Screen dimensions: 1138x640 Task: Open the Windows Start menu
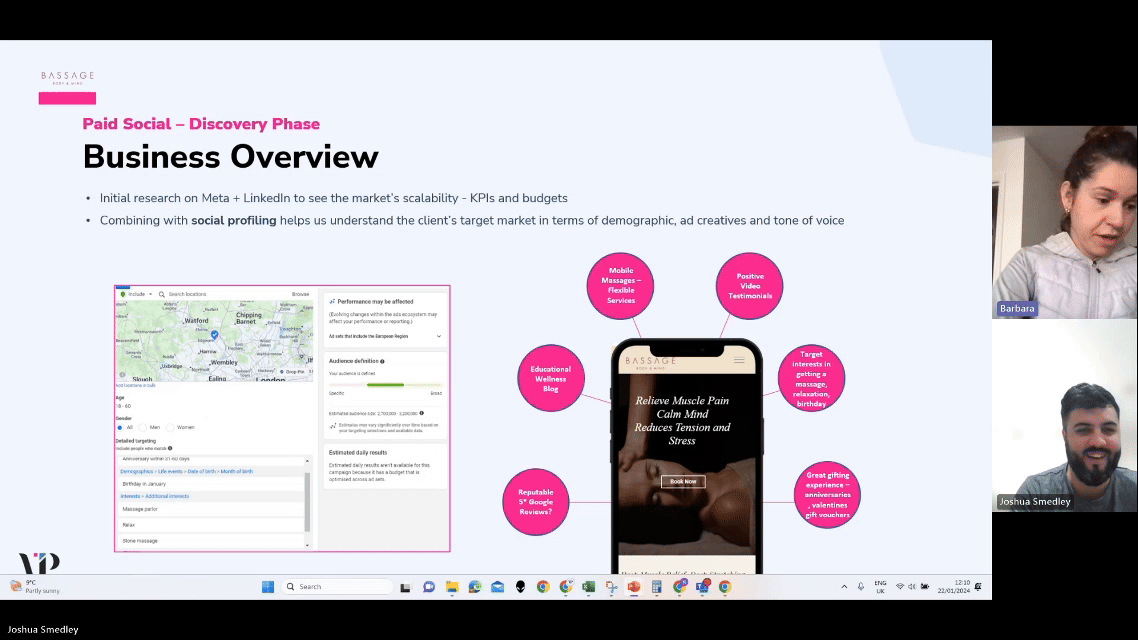coord(268,586)
